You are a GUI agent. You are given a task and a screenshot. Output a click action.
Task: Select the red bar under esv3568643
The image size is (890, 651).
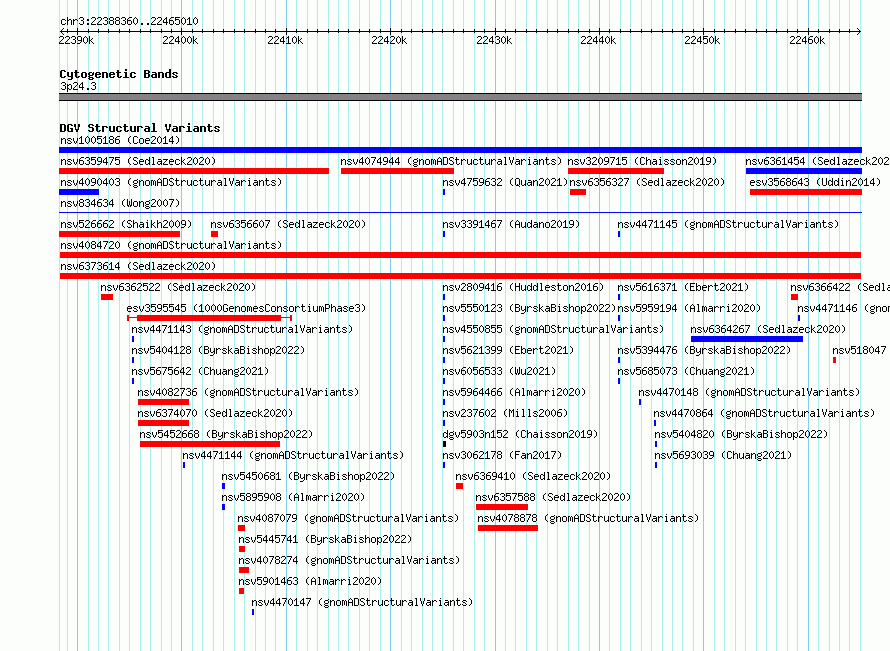pos(806,192)
